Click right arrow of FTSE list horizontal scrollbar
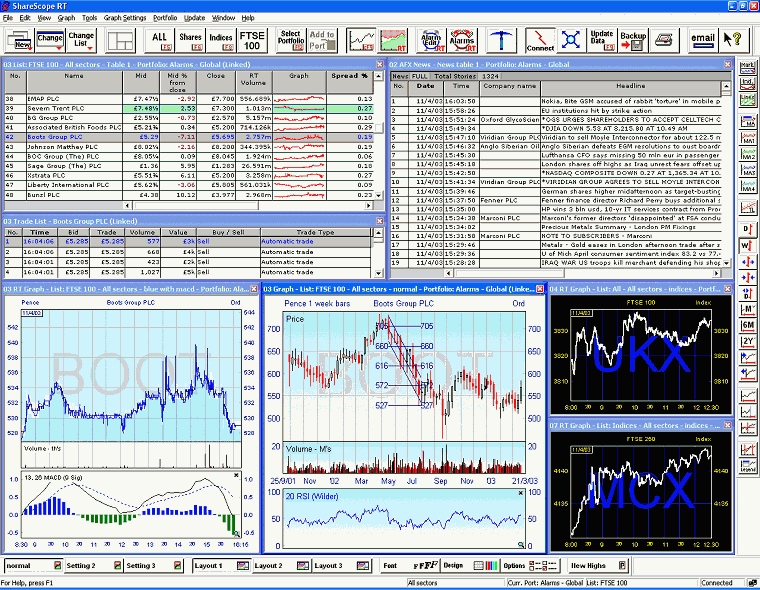This screenshot has height=590, width=760. pos(368,206)
